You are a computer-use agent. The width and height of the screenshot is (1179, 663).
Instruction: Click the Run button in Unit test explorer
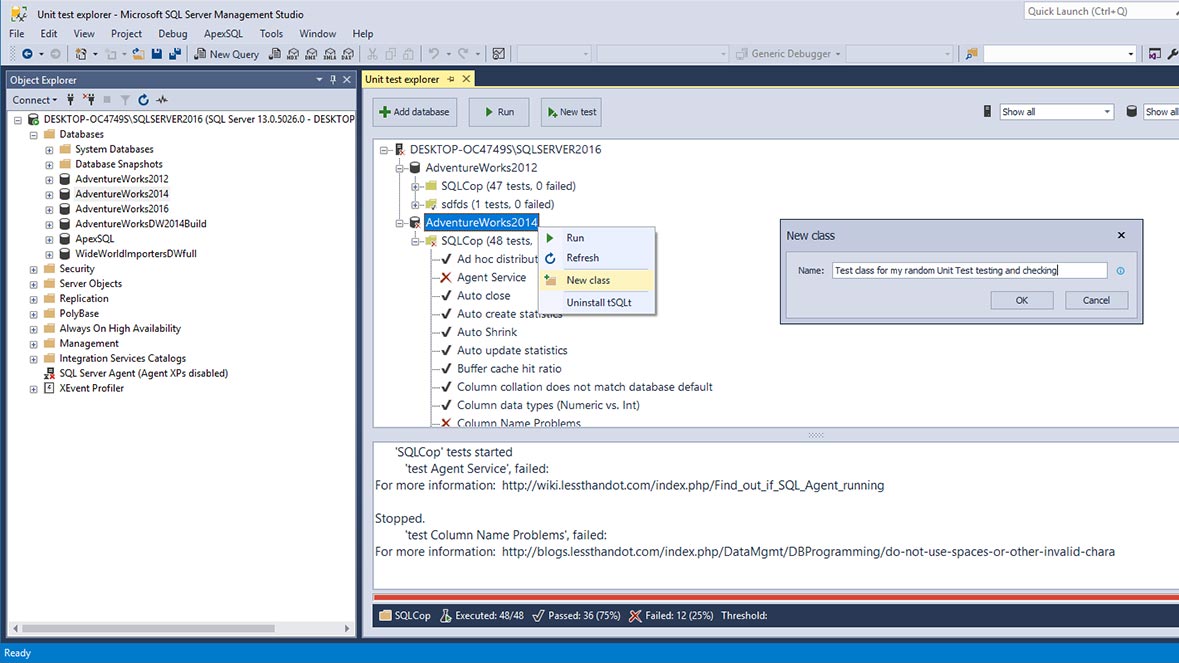(499, 112)
